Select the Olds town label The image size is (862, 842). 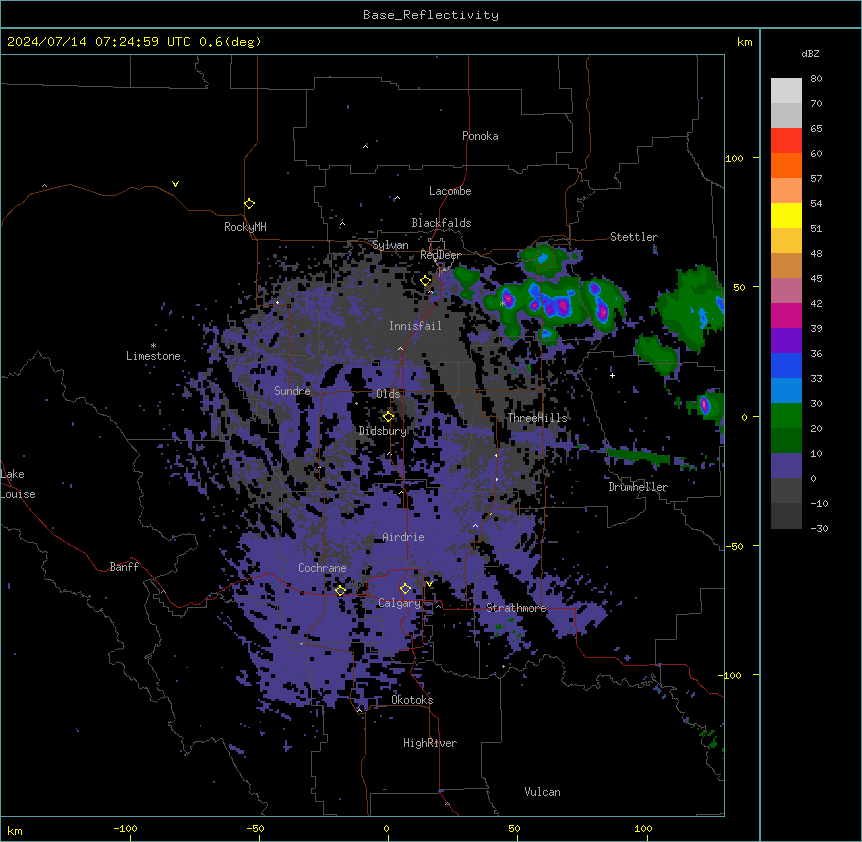pyautogui.click(x=388, y=394)
